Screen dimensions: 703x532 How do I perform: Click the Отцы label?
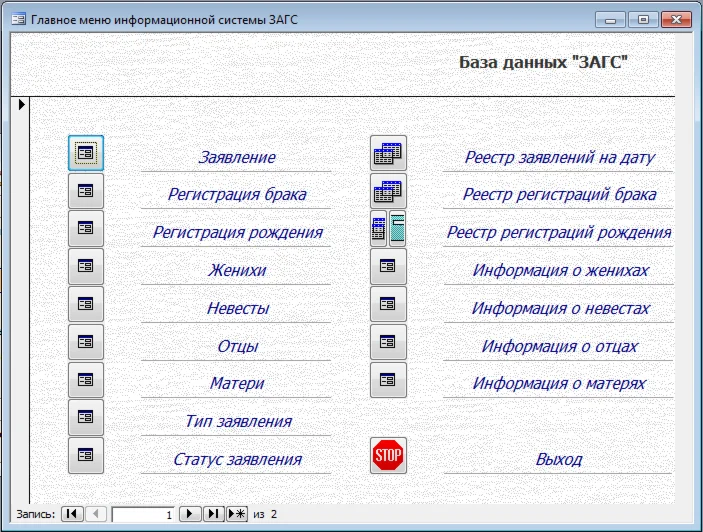tap(238, 346)
